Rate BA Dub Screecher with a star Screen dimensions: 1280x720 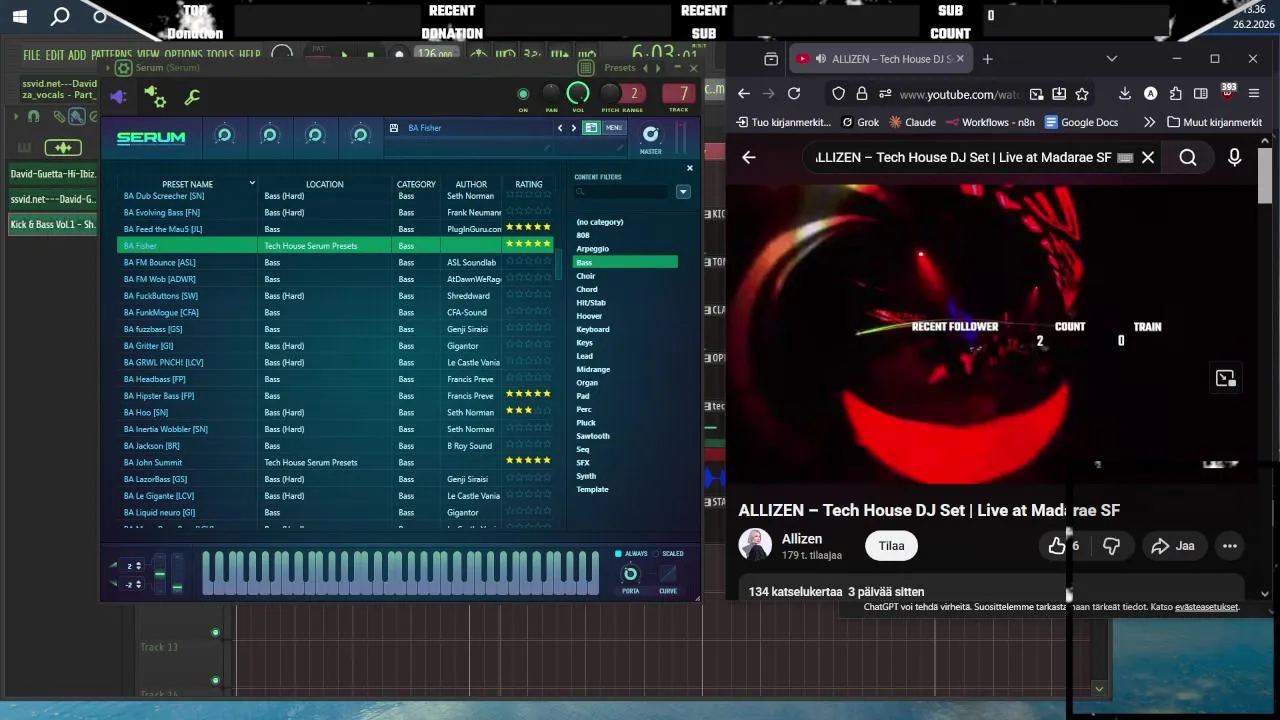(529, 195)
